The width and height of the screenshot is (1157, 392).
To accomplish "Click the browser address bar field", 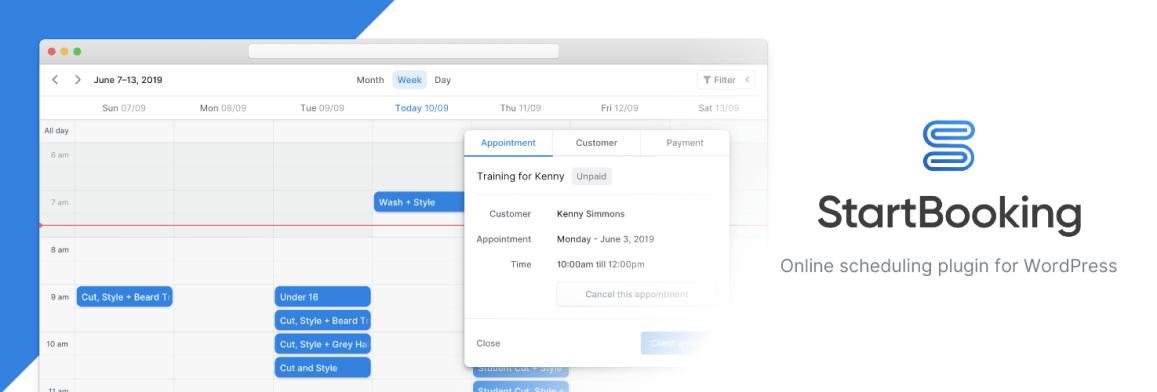I will (404, 51).
